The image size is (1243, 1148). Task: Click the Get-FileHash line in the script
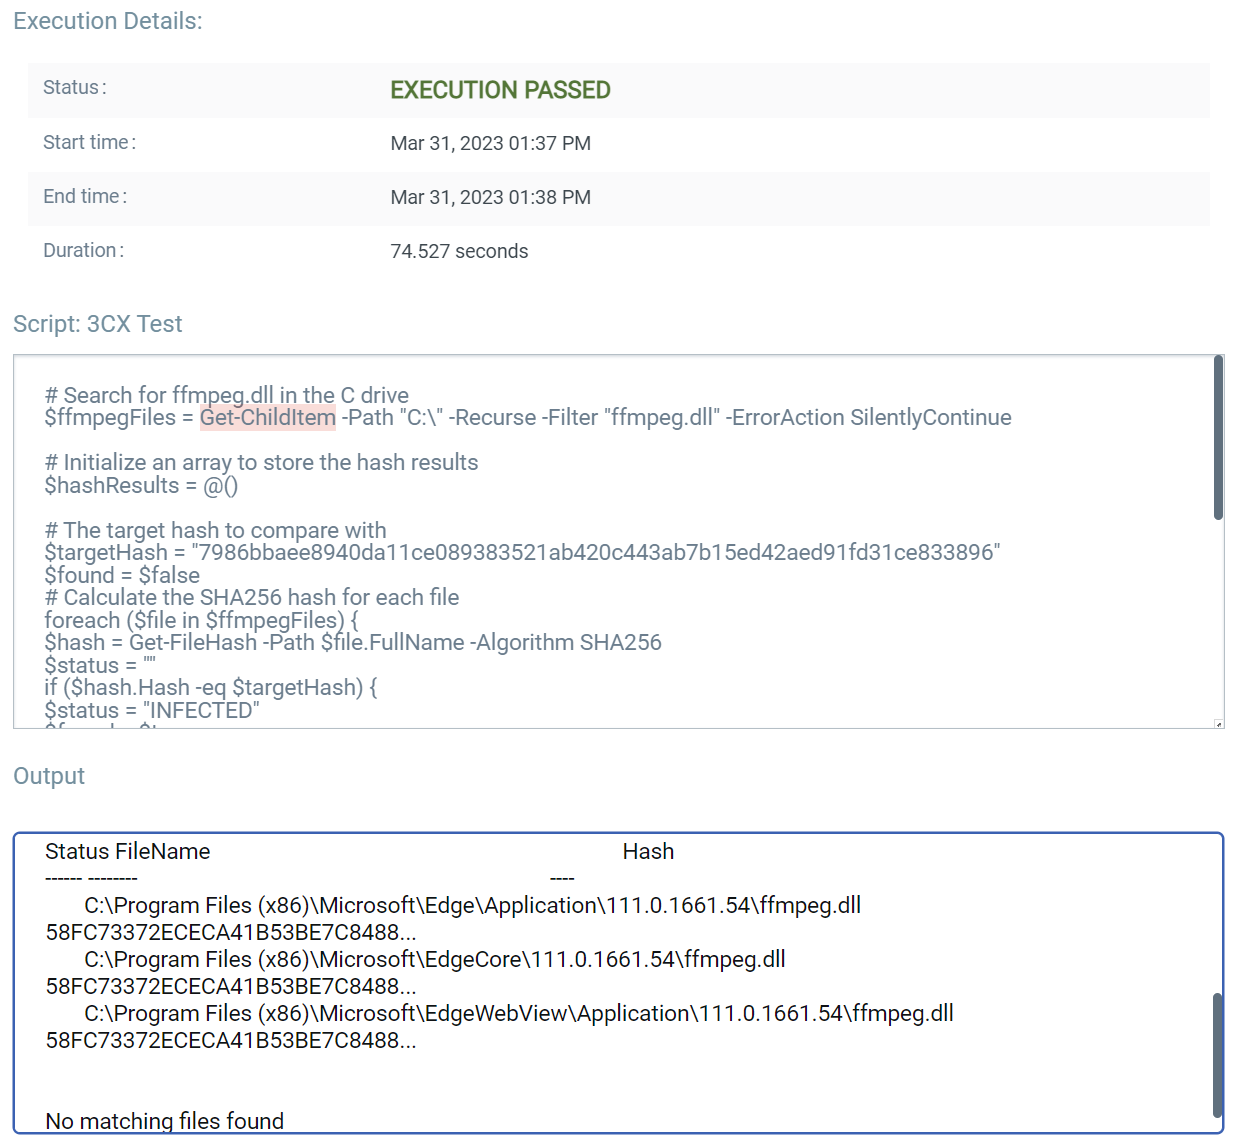pos(353,642)
